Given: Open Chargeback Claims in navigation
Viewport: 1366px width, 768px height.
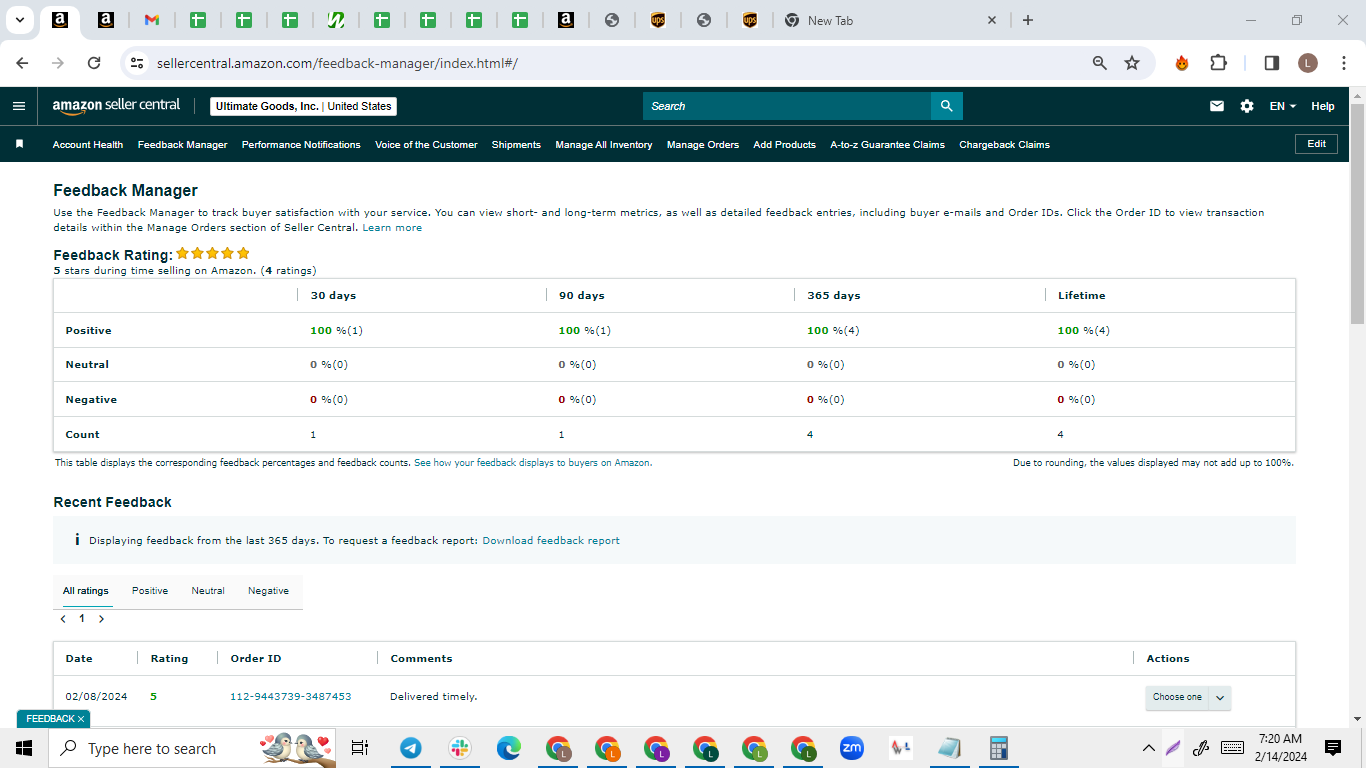Looking at the screenshot, I should pos(1004,144).
